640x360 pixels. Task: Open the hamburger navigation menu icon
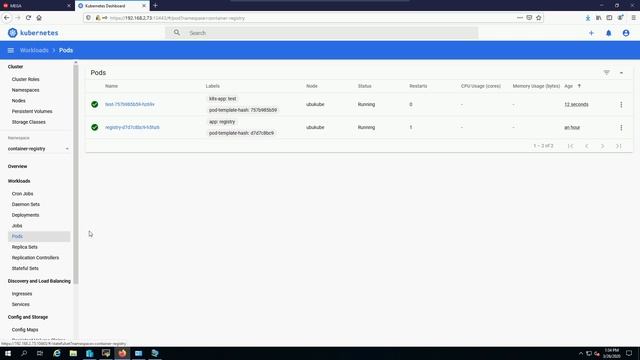point(11,50)
